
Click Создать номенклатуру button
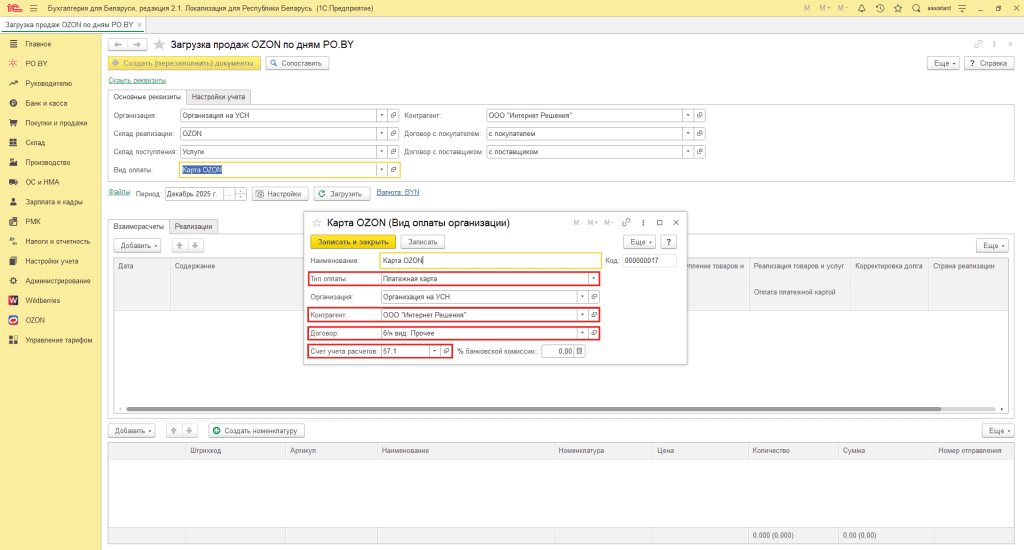(257, 431)
